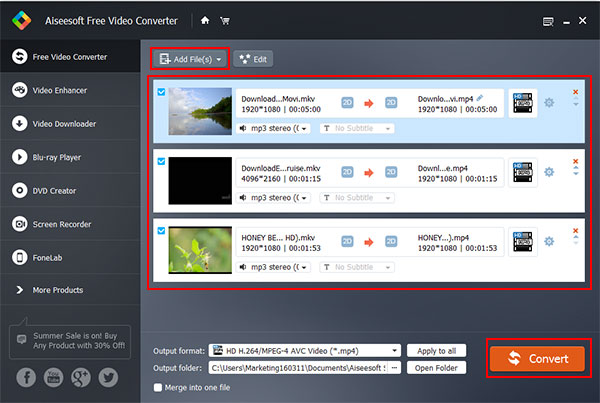Select the black DownloadE...ruise.mkv thumbnail
600x403 pixels.
200,180
